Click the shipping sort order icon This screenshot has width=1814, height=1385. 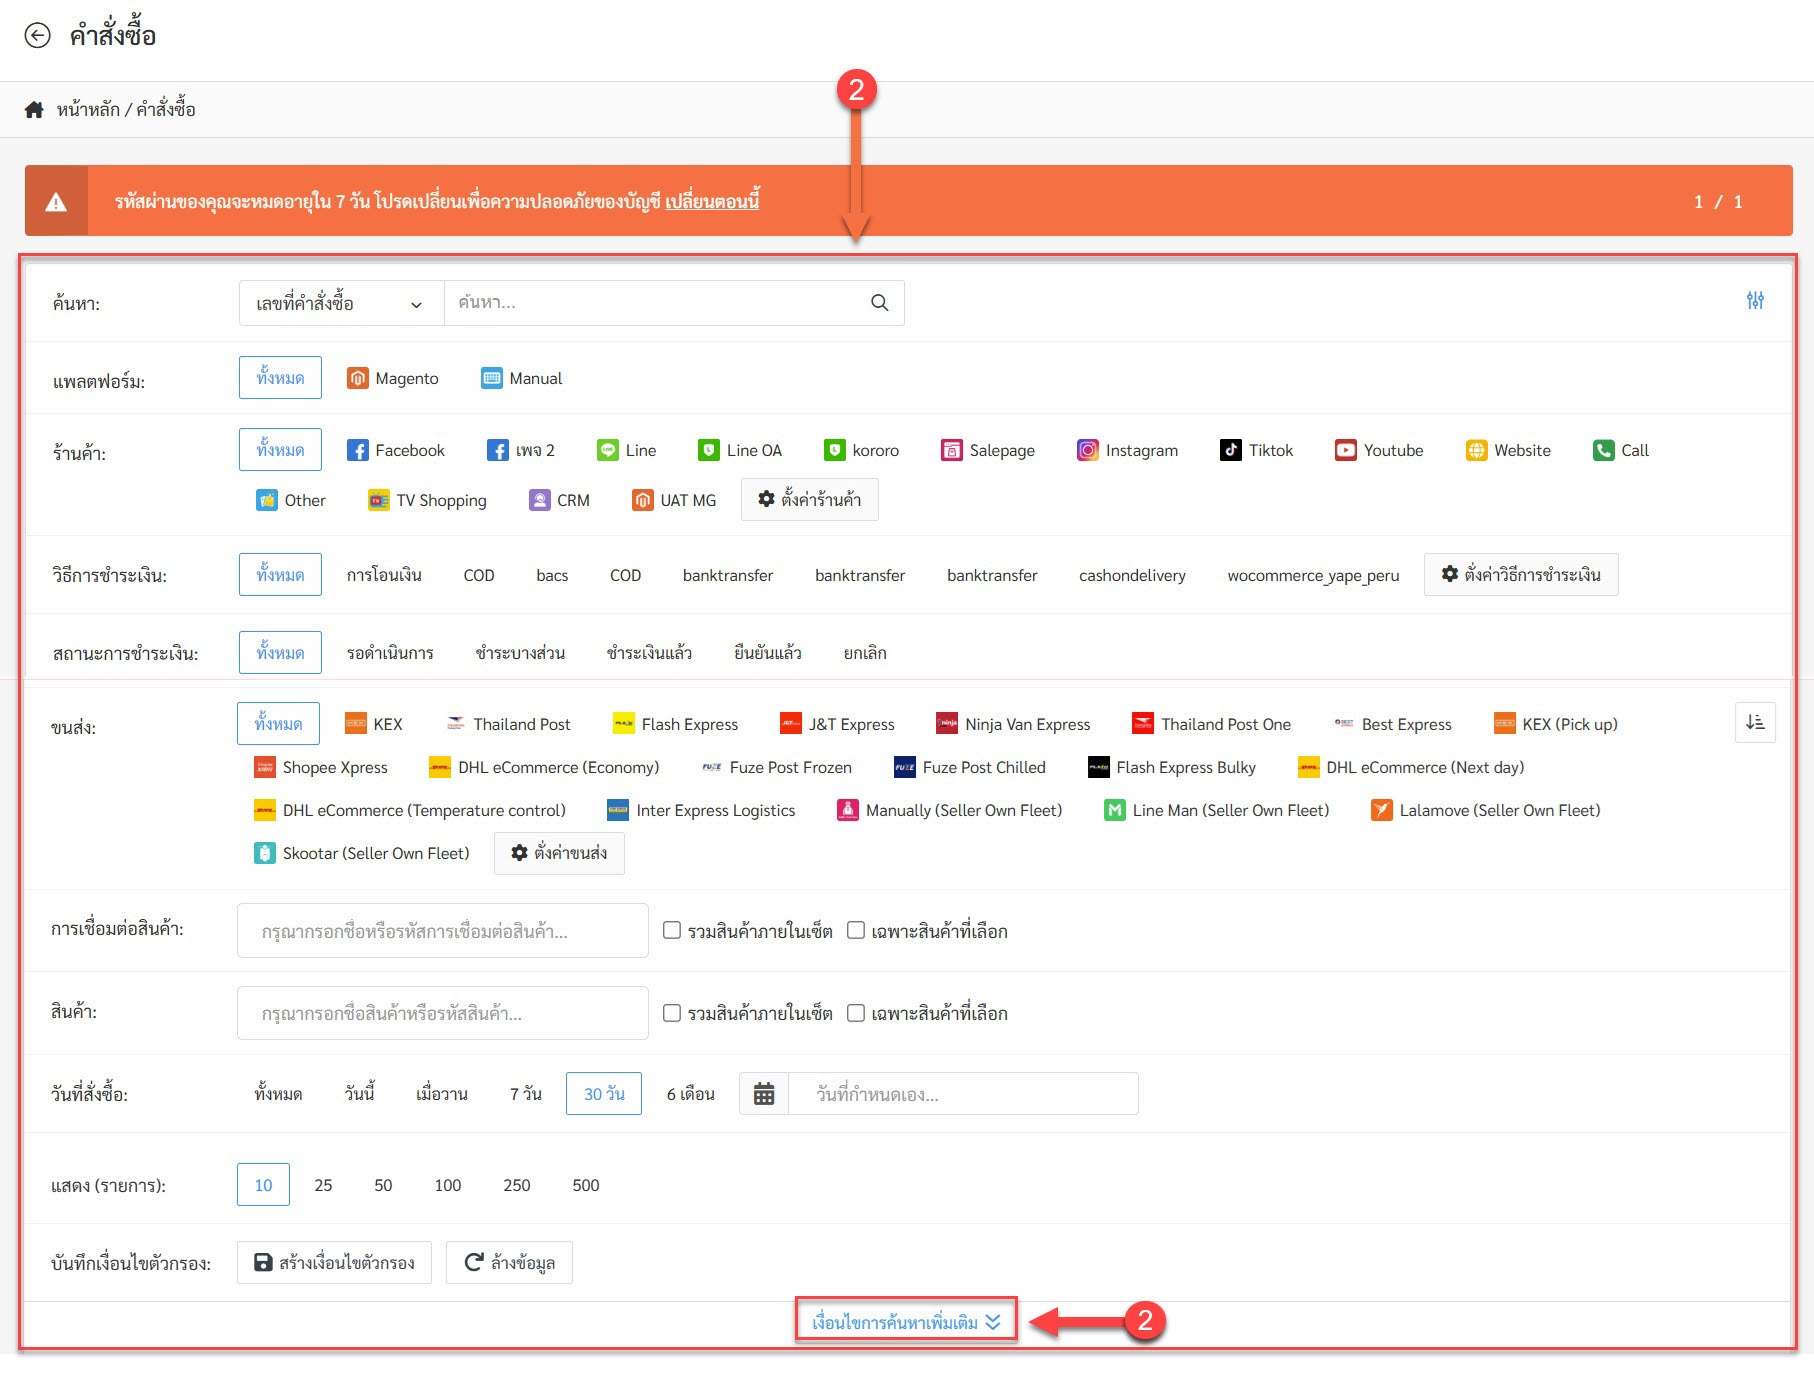pos(1755,723)
